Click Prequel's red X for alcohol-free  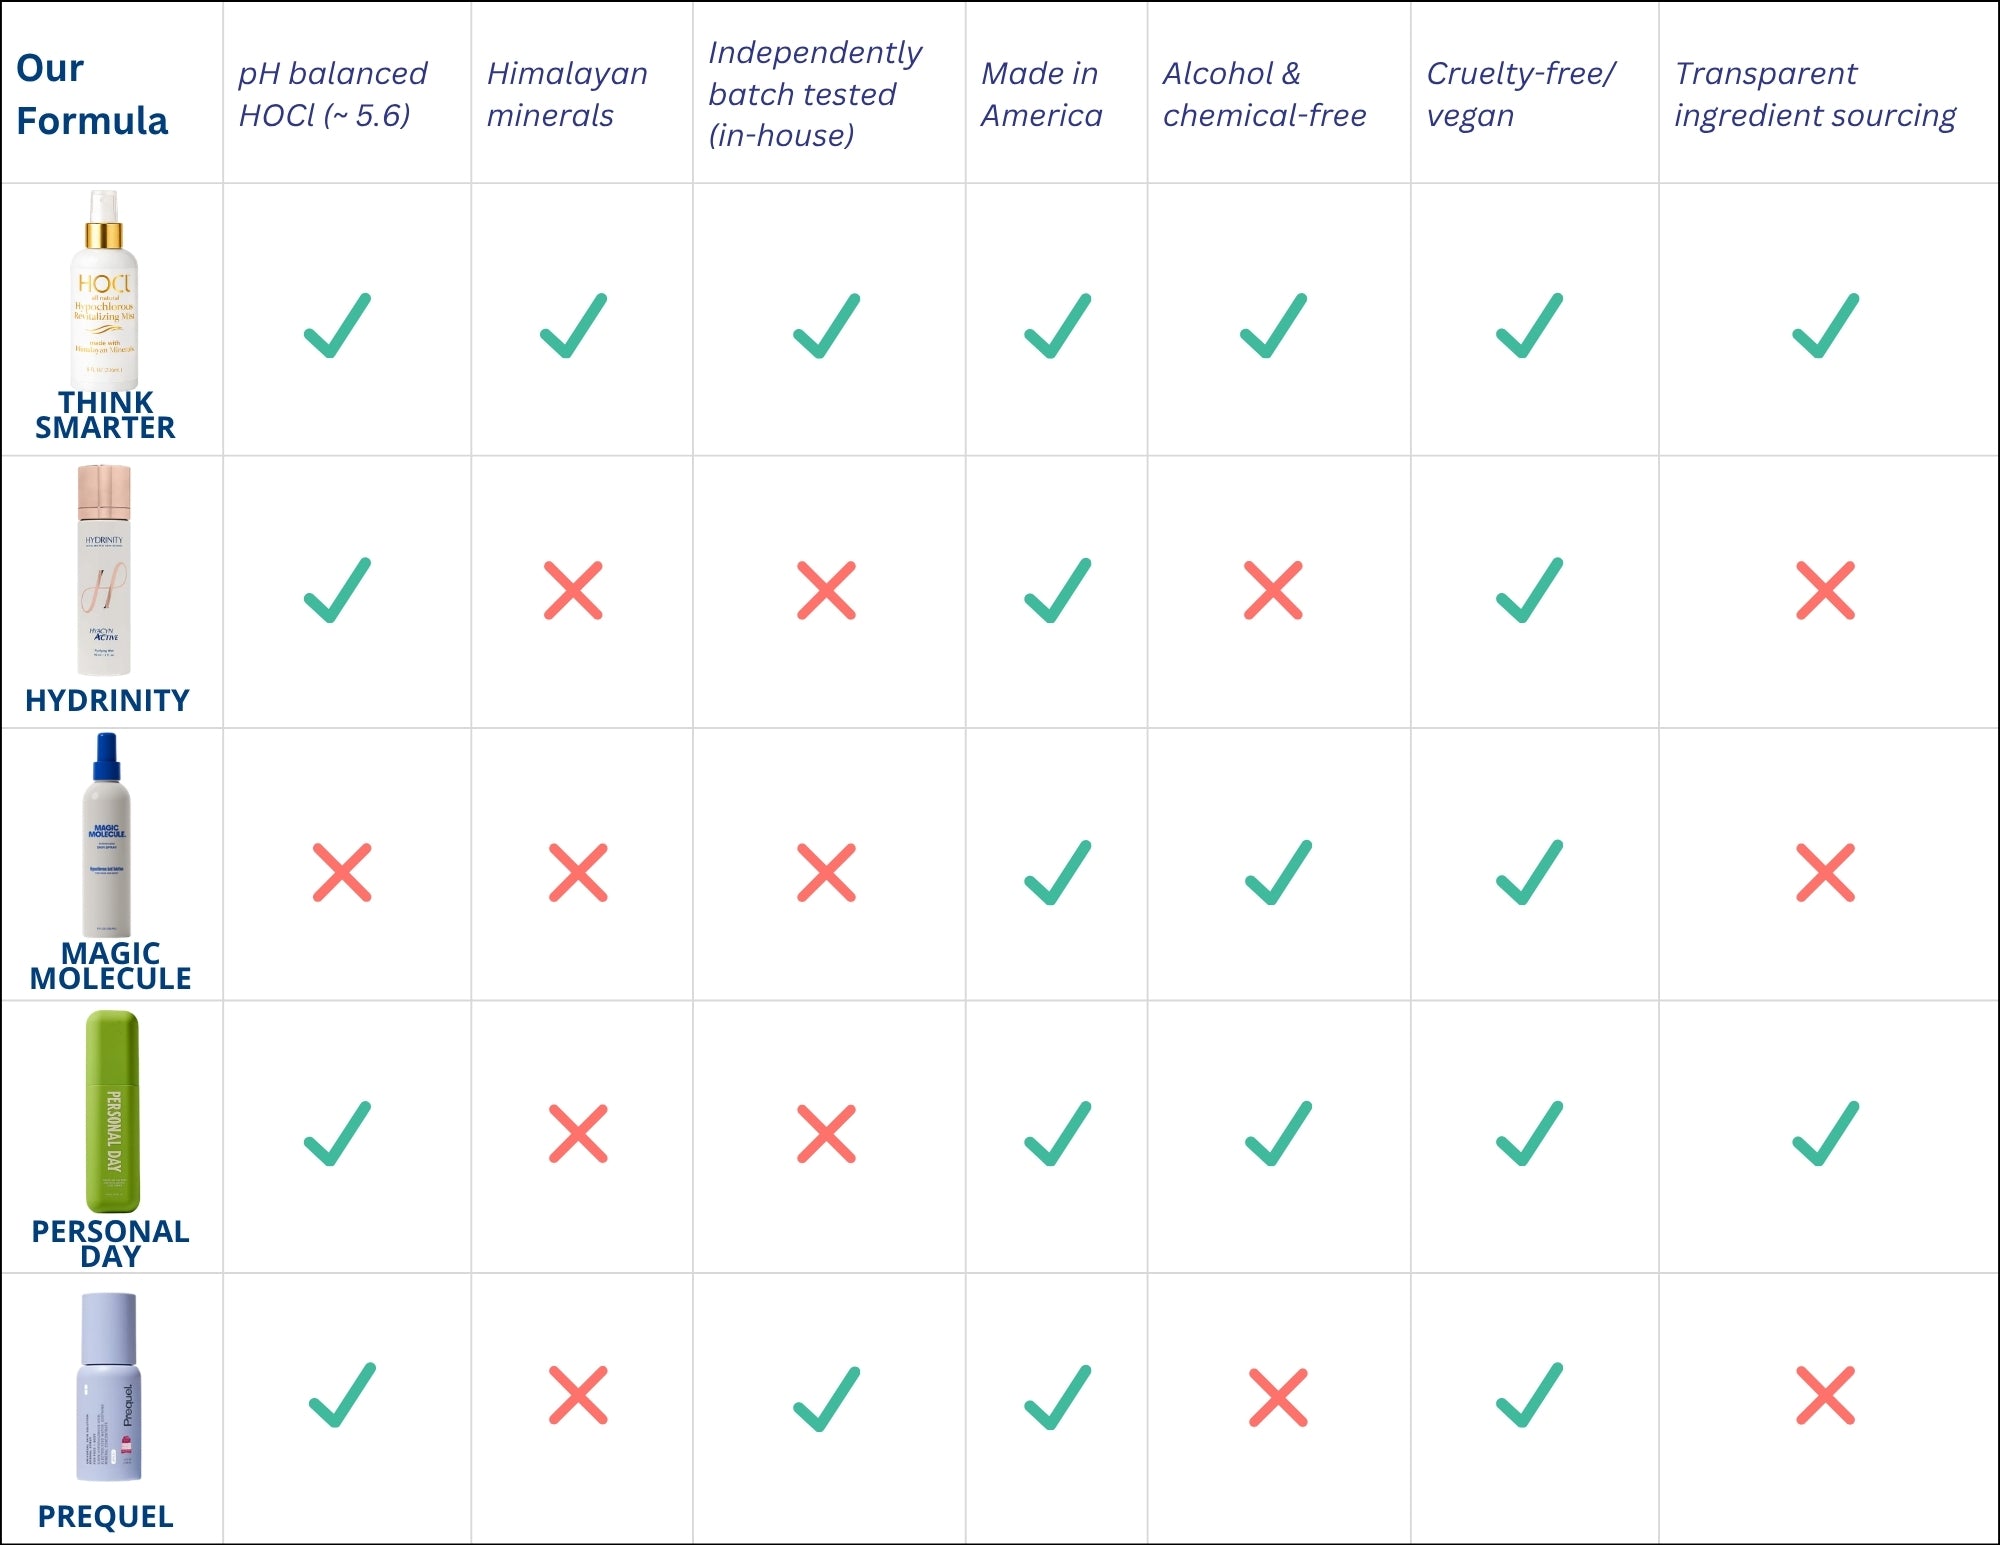coord(1278,1396)
